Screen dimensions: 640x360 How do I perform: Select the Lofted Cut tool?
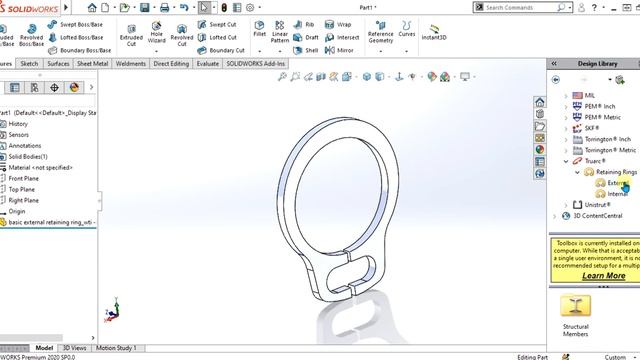coord(217,38)
